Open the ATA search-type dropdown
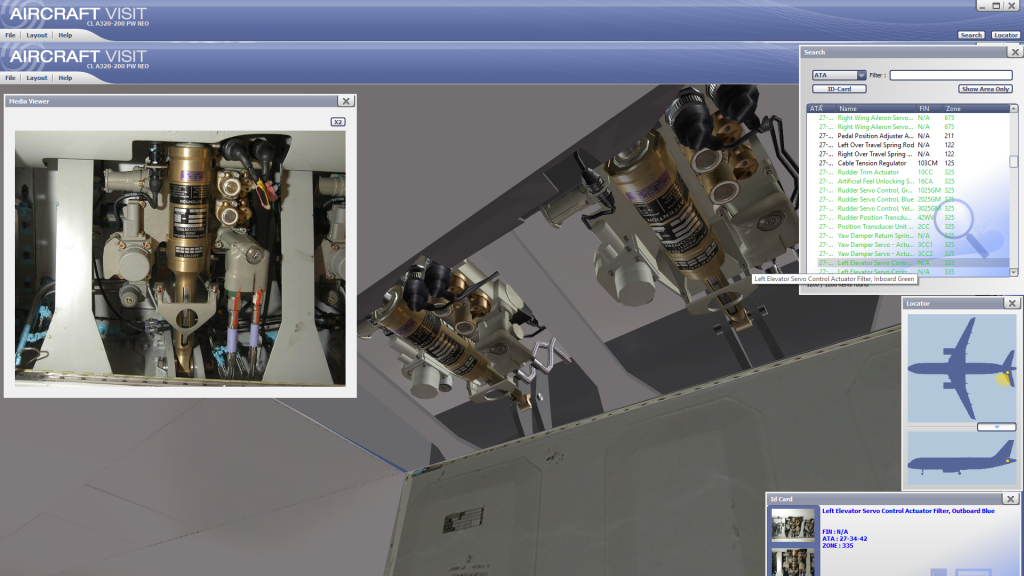This screenshot has width=1024, height=576. point(839,75)
